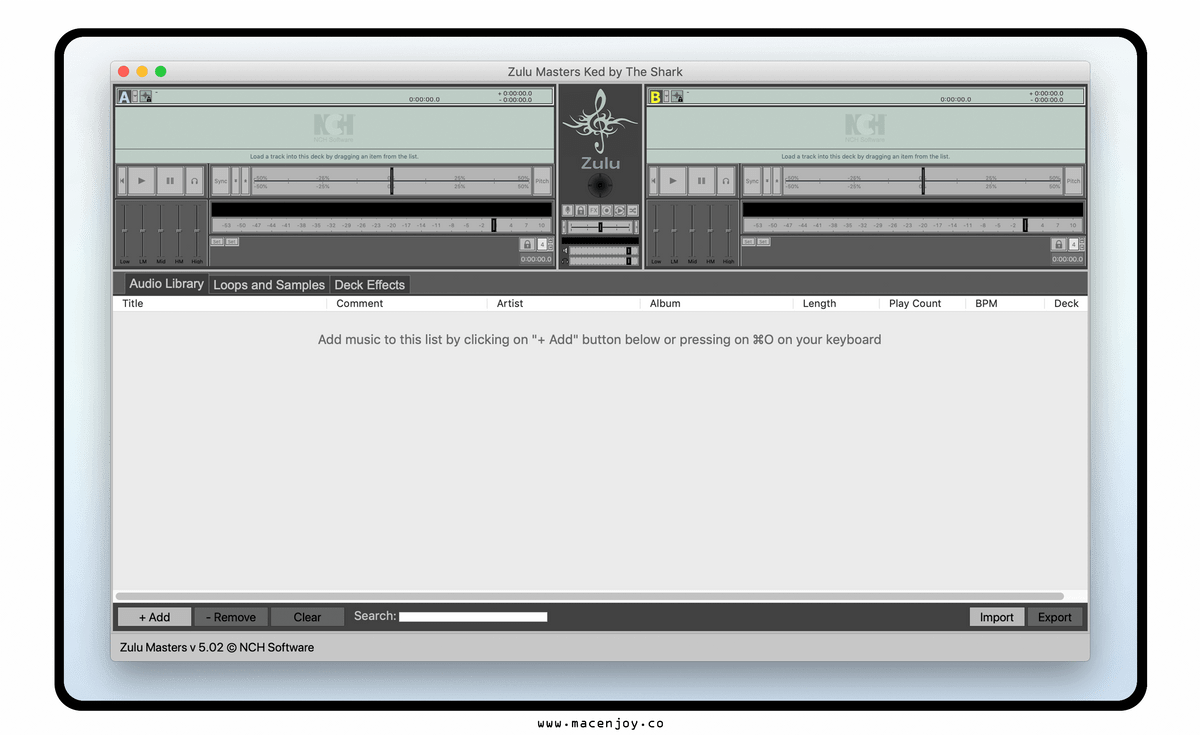
Task: Click the Deck B pitch slider handle
Action: point(923,181)
